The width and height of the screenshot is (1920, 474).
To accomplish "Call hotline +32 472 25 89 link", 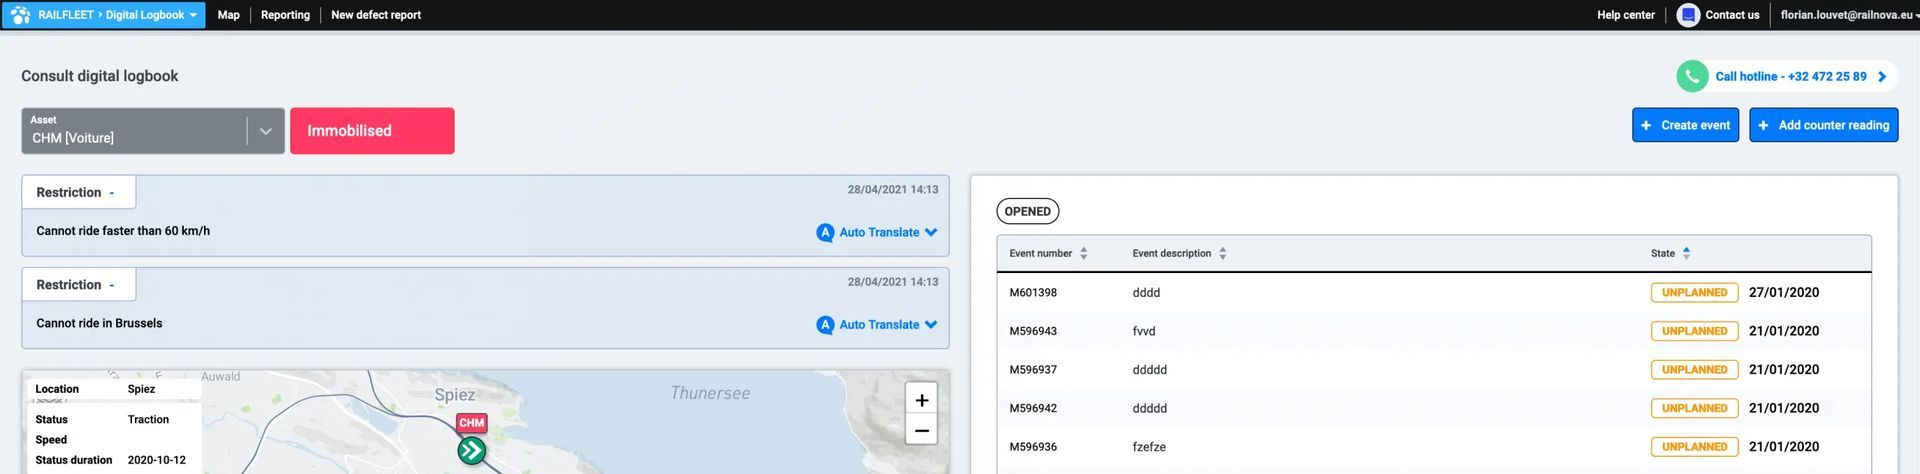I will click(1790, 76).
